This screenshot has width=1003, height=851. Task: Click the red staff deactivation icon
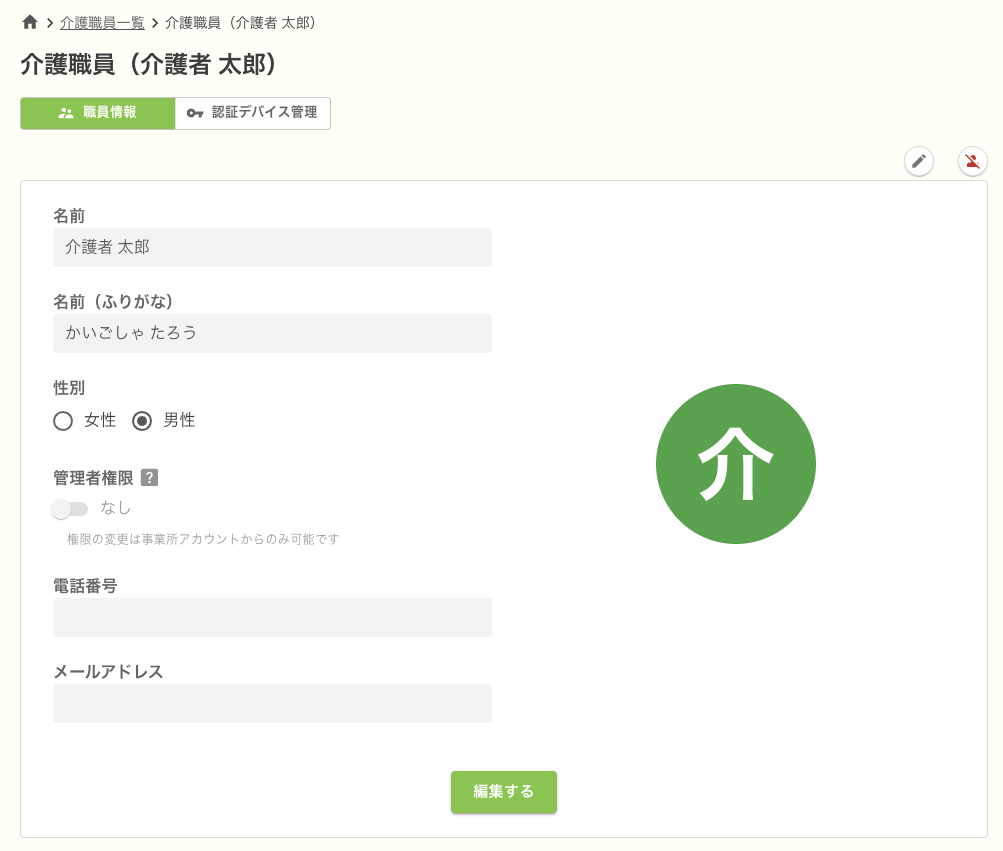point(971,161)
